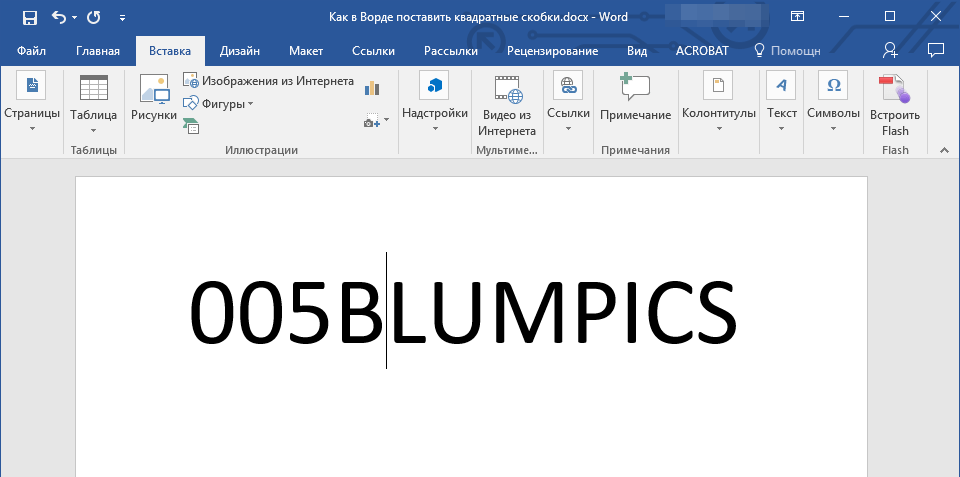The image size is (960, 477).
Task: Select the Вид tab
Action: pos(637,51)
